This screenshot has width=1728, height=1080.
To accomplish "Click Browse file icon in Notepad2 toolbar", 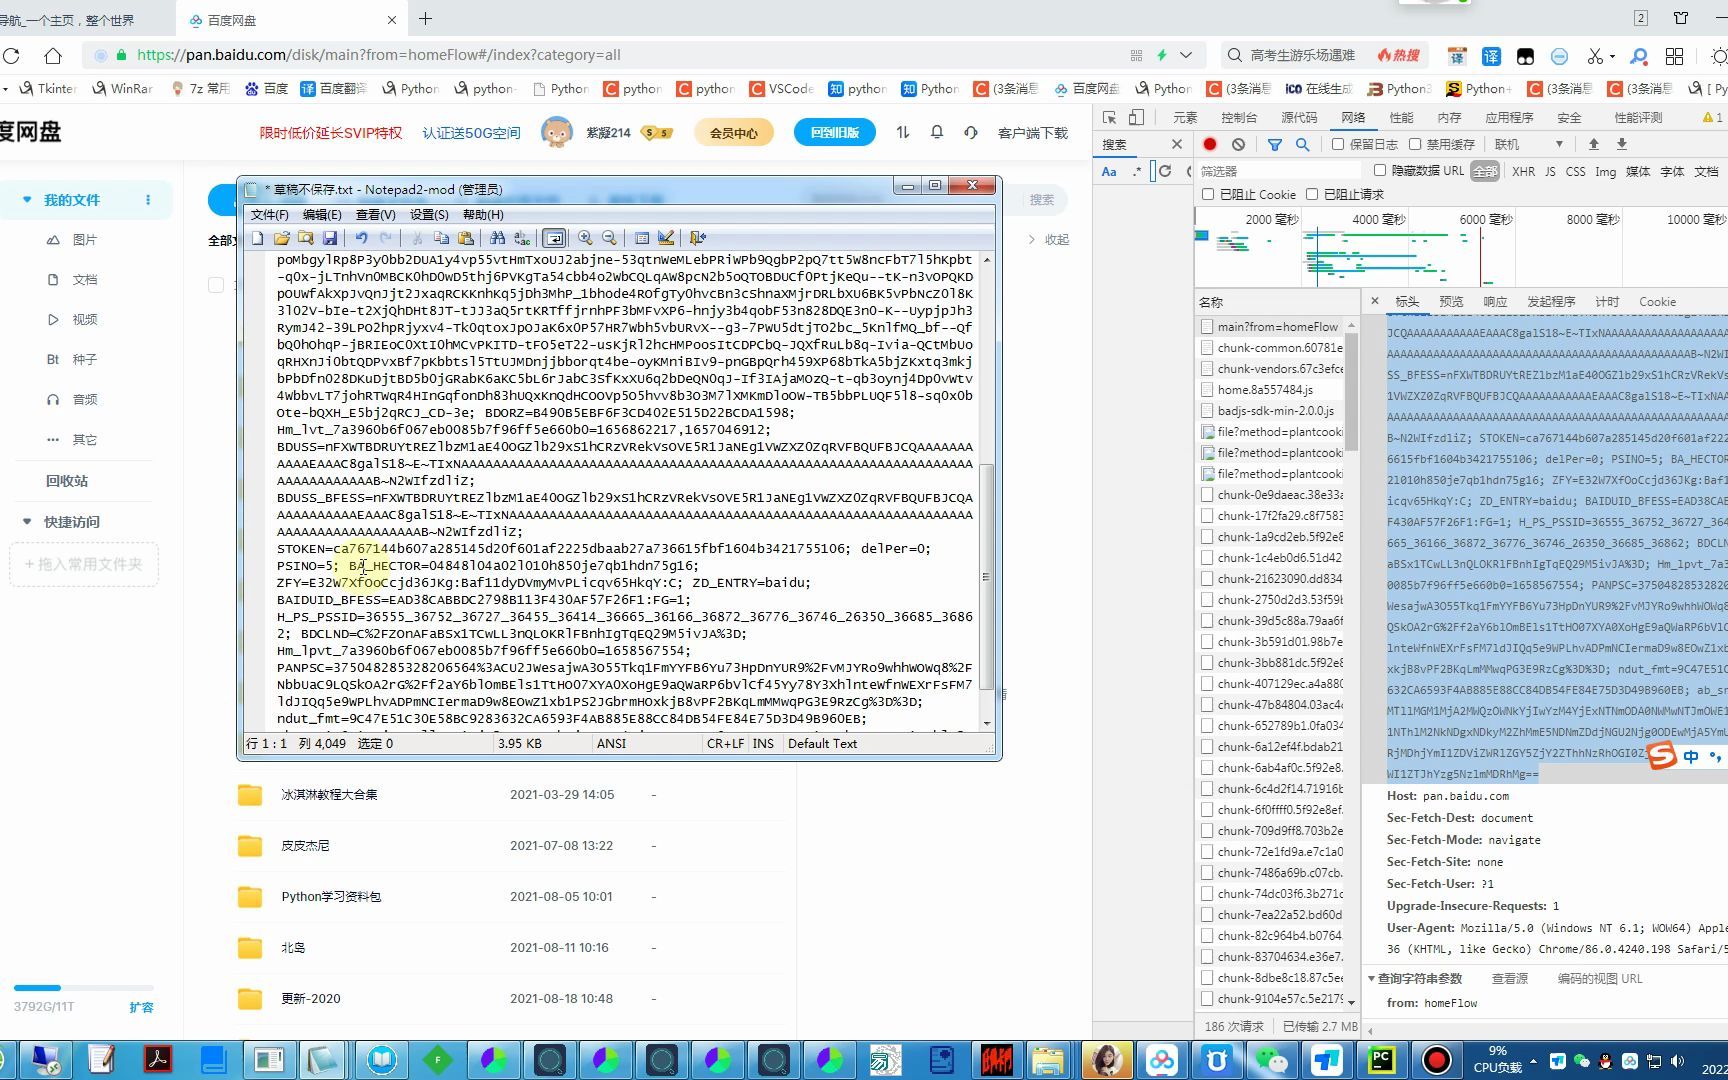I will (x=306, y=238).
